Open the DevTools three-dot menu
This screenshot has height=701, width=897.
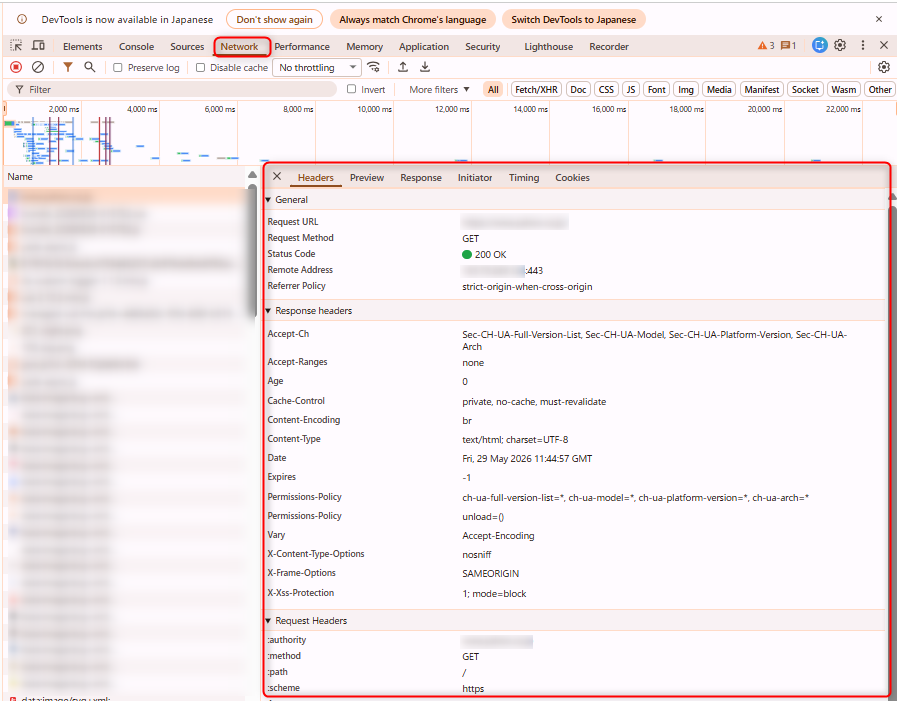[863, 45]
